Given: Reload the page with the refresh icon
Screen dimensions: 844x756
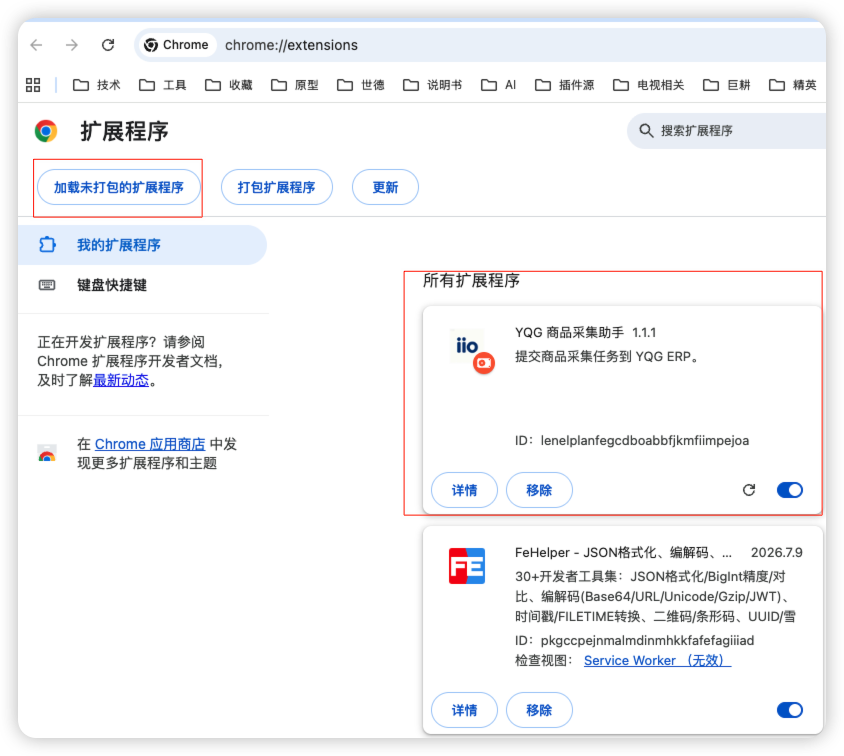Looking at the screenshot, I should [108, 45].
